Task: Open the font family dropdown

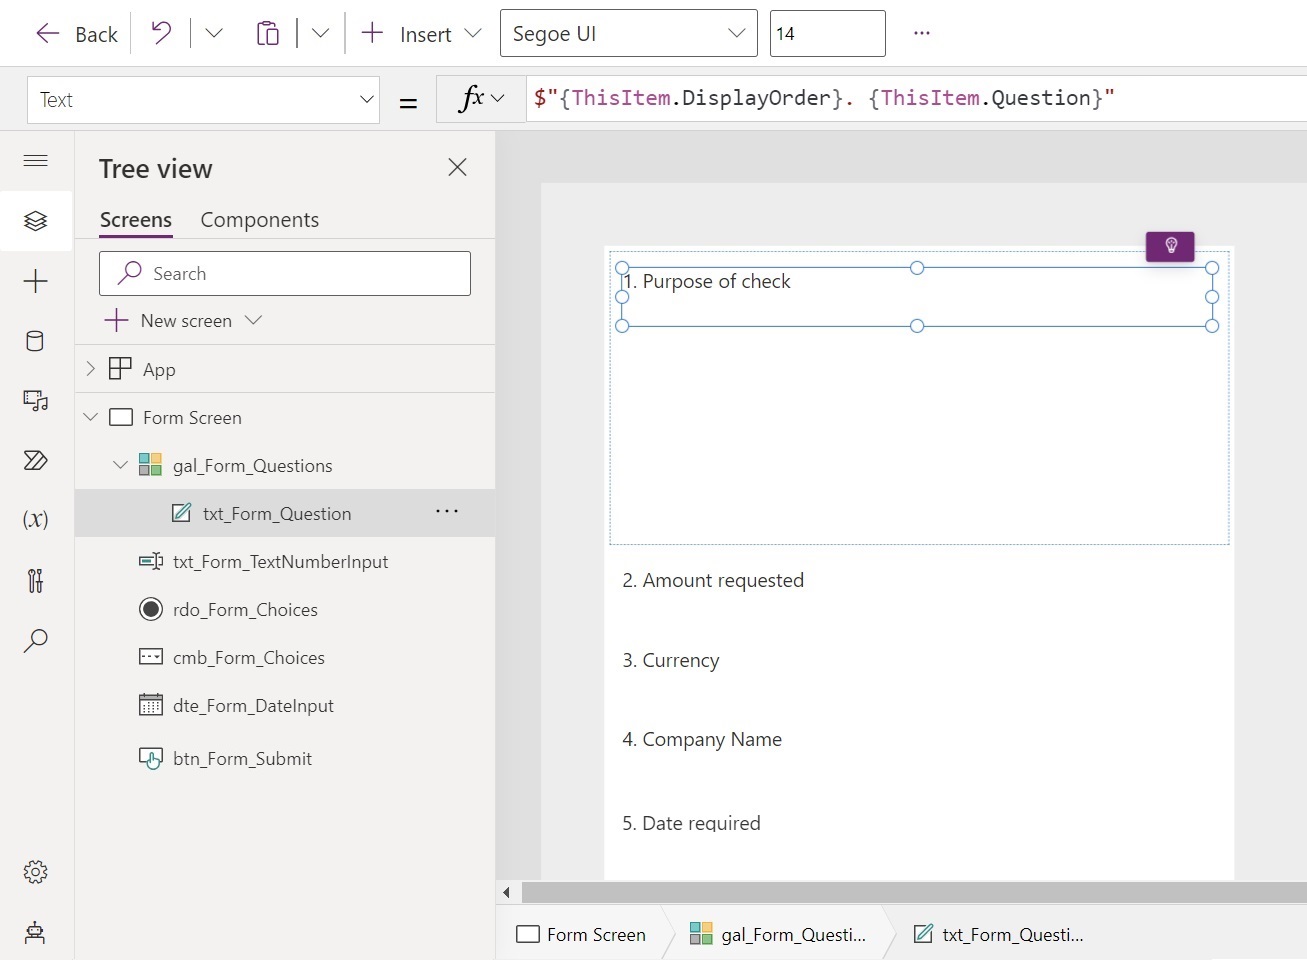Action: click(628, 33)
